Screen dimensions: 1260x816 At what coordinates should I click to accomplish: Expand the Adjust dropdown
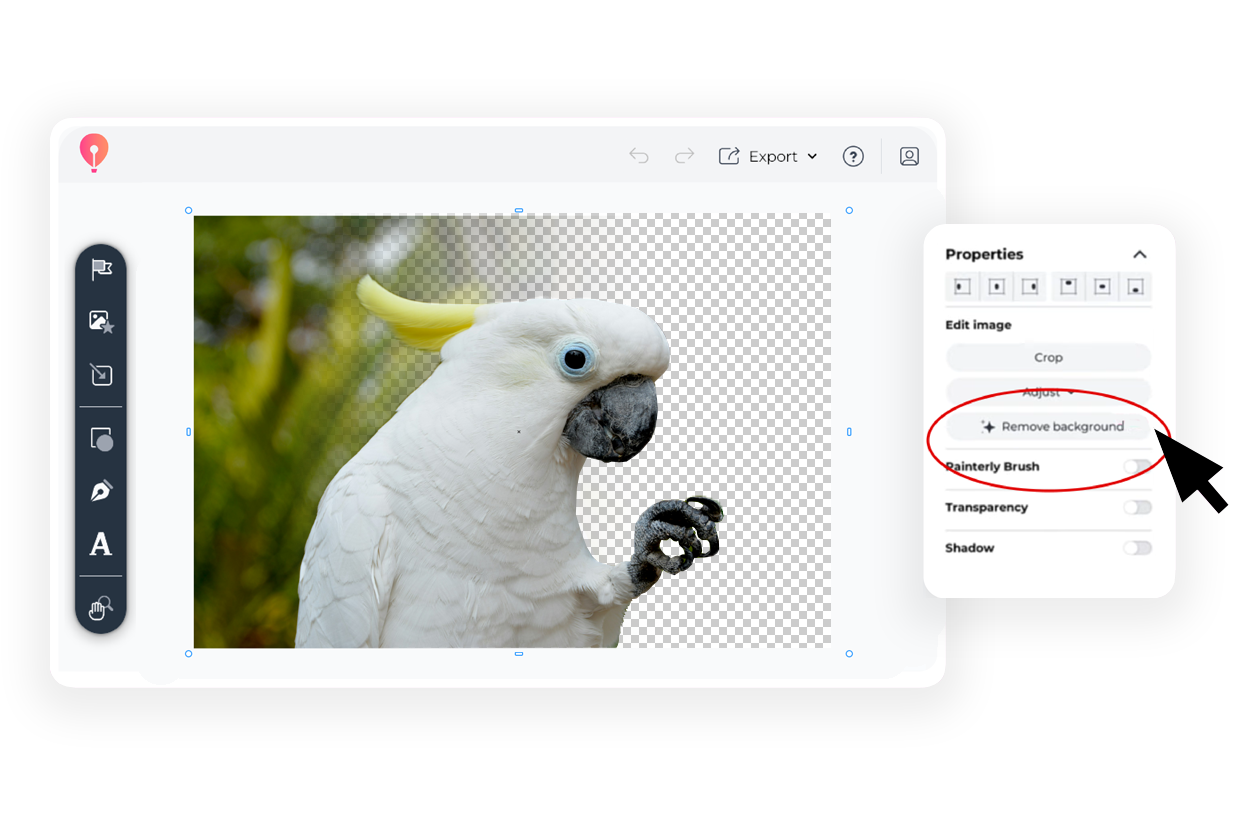tap(1048, 392)
